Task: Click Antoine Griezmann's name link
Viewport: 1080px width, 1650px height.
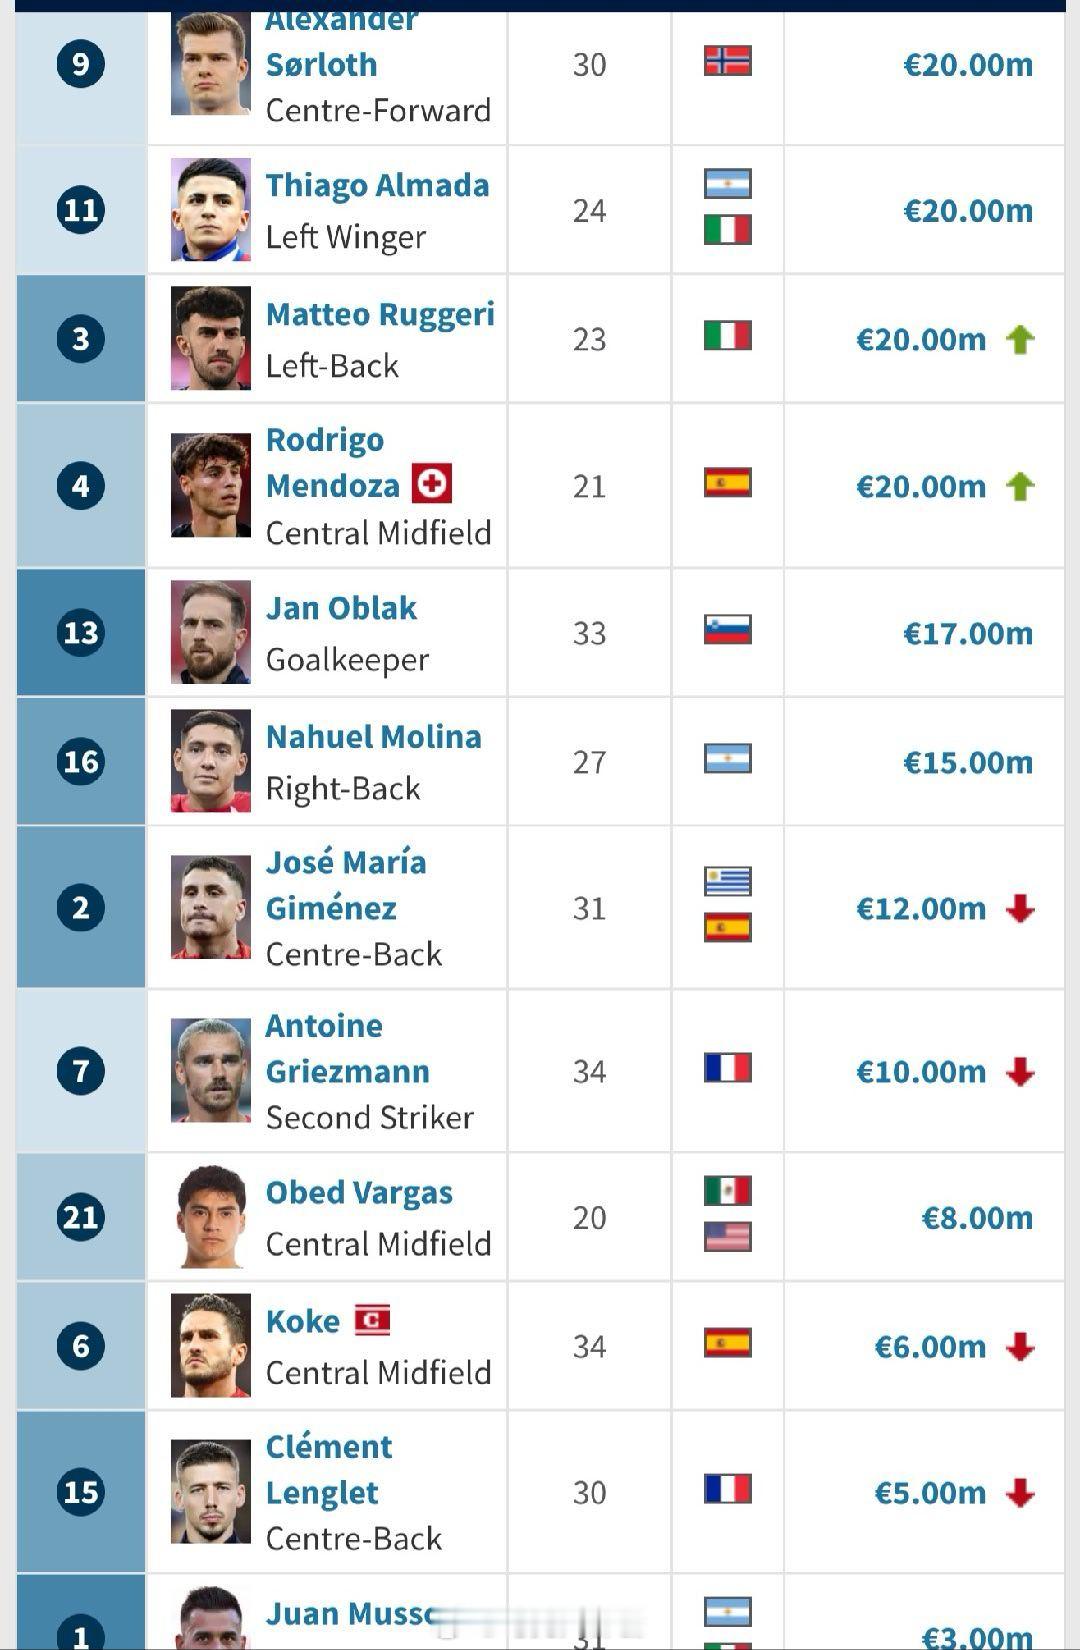Action: (x=347, y=1049)
